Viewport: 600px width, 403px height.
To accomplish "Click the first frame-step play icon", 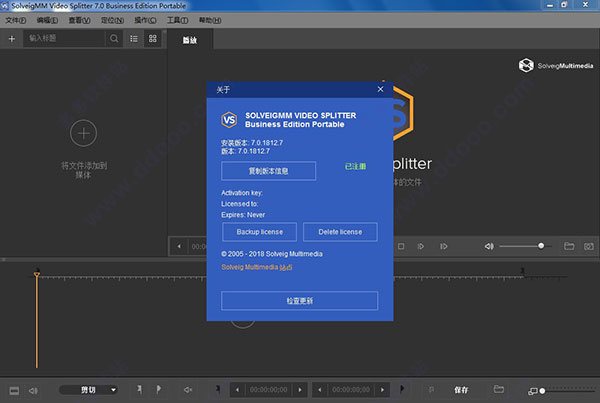I will [x=421, y=246].
